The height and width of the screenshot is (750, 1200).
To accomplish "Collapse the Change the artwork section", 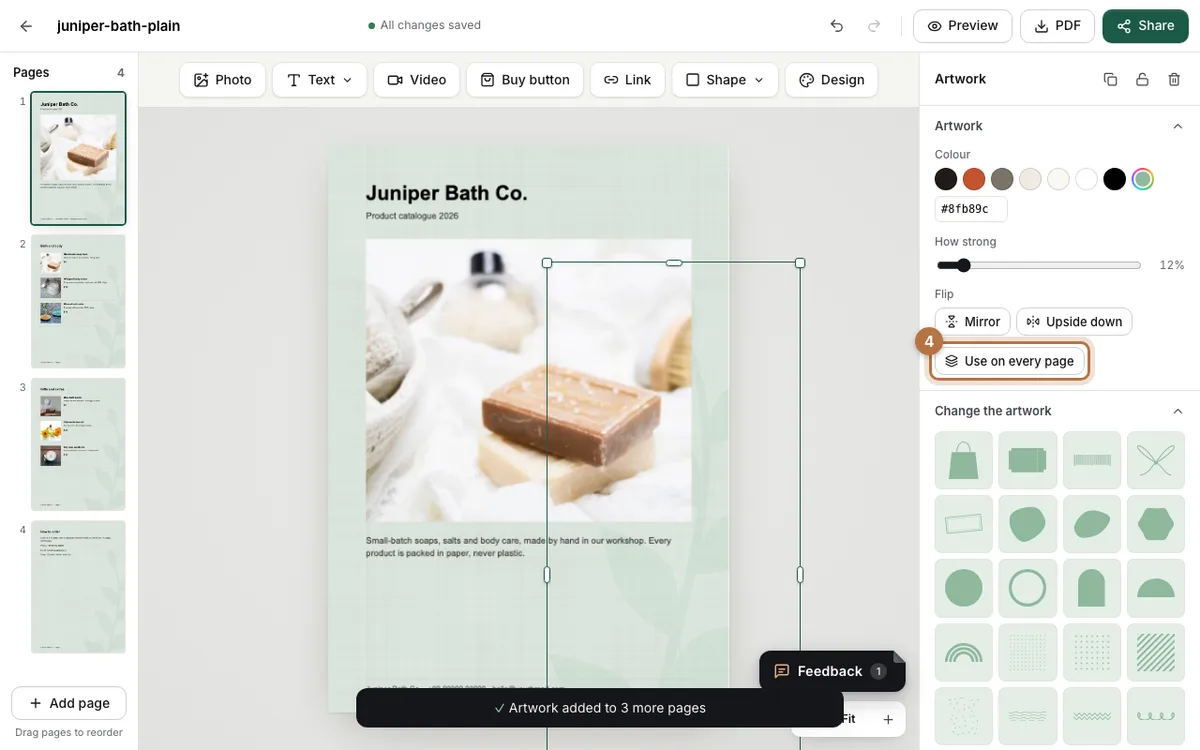I will 1178,411.
